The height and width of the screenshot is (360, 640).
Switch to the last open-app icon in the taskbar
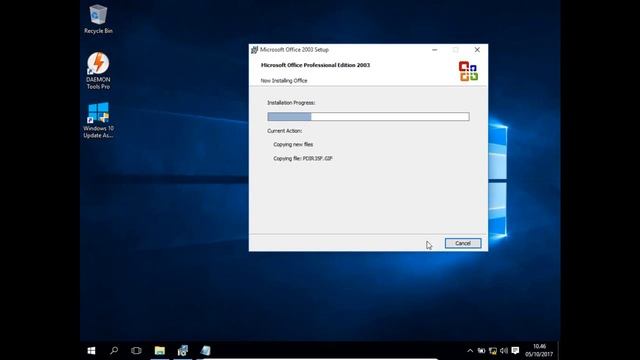[x=205, y=350]
